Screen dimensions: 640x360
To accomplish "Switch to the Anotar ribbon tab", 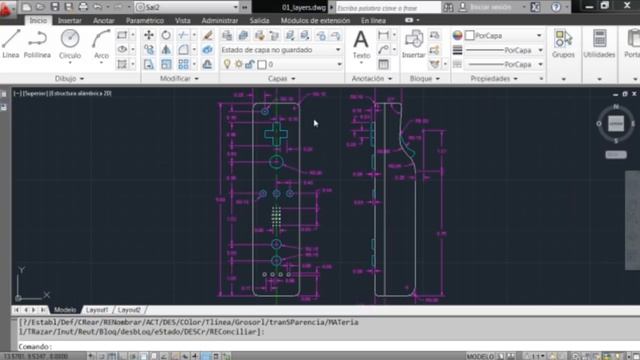I will (x=104, y=20).
